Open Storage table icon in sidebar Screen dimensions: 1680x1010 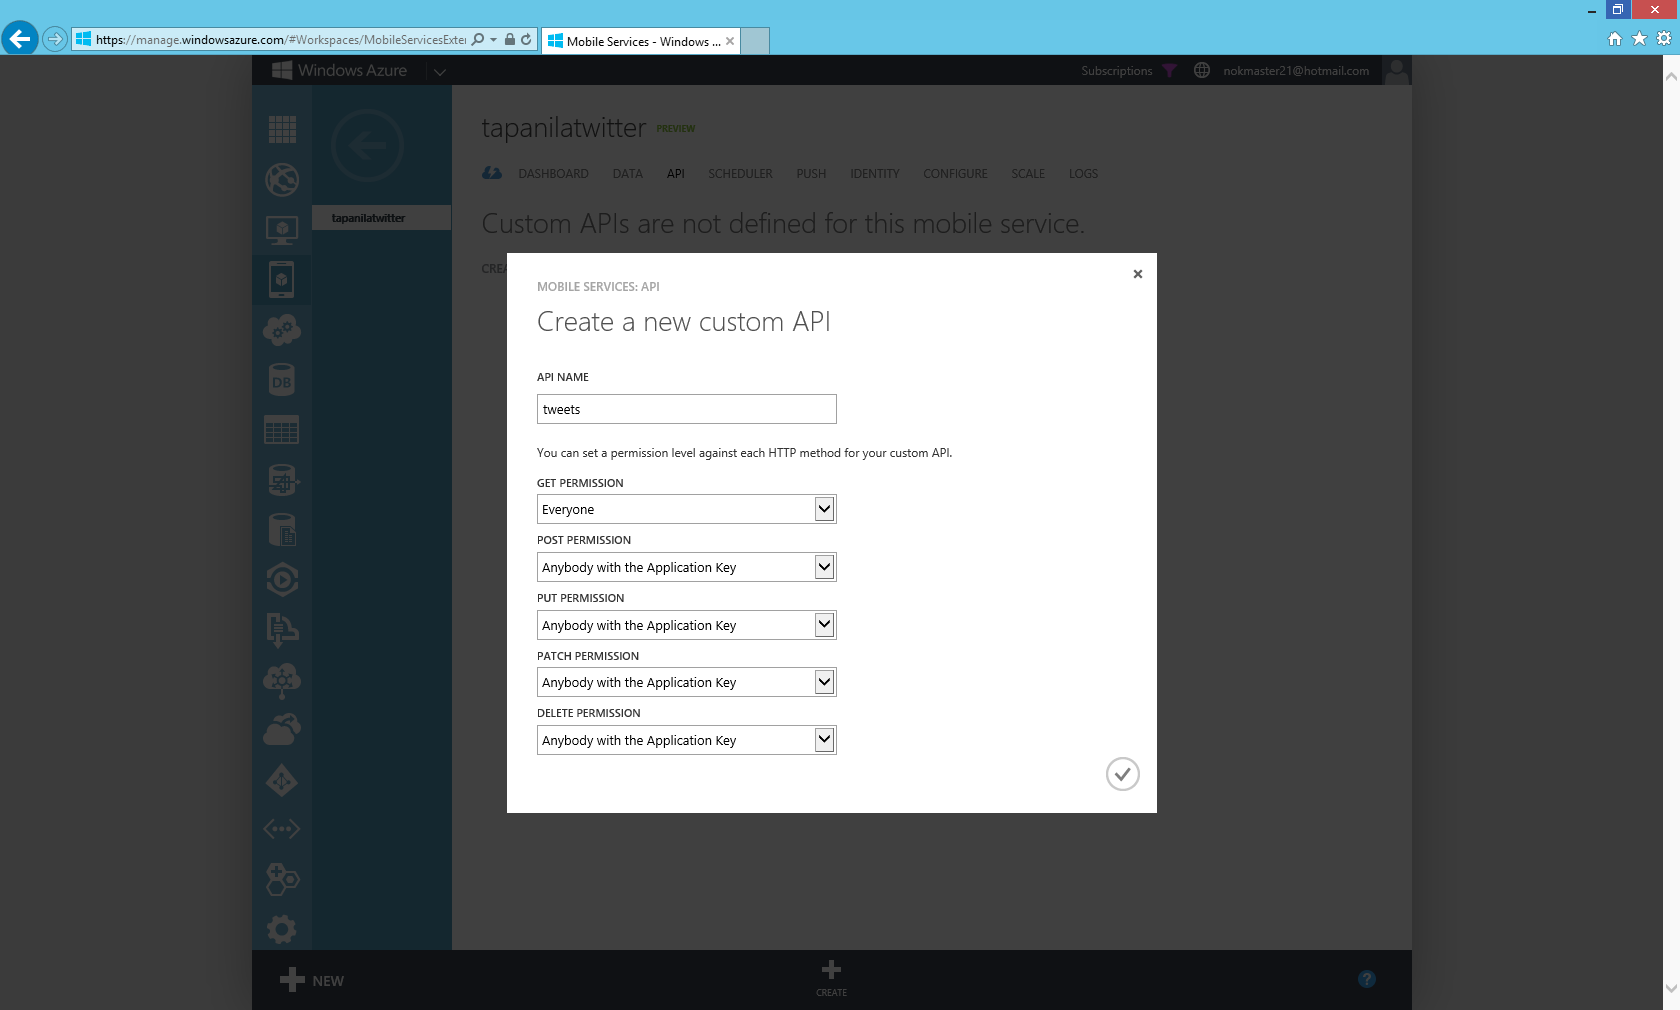pos(282,430)
